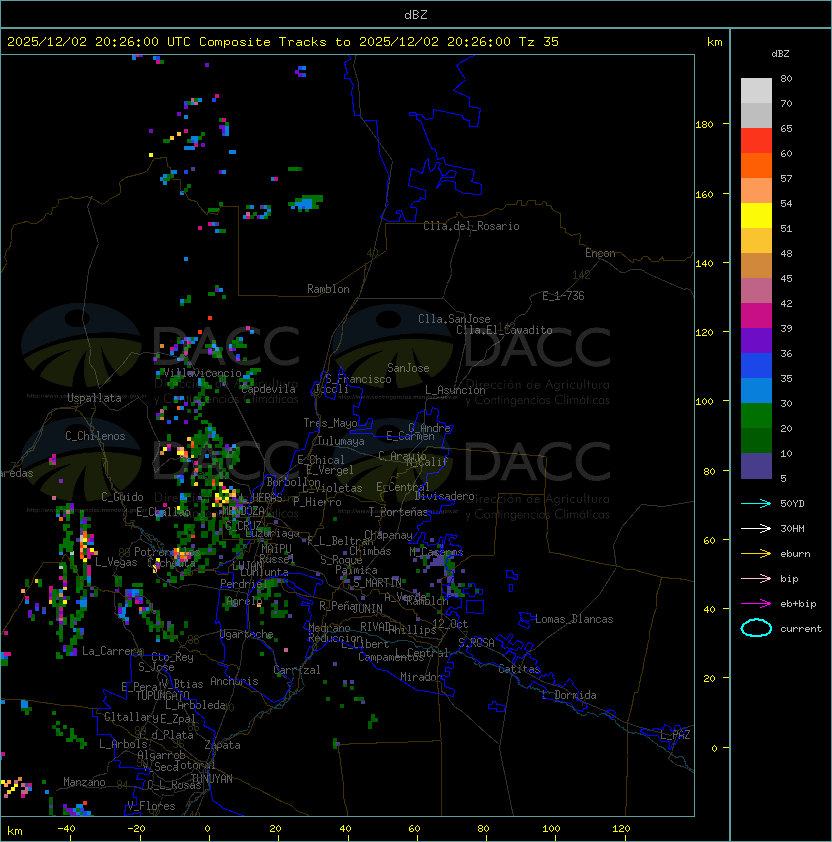Click the 'L_Dormida' map label
This screenshot has width=832, height=842.
coord(570,695)
